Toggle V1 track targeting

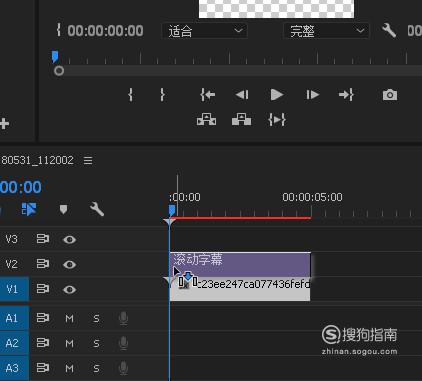[x=14, y=289]
